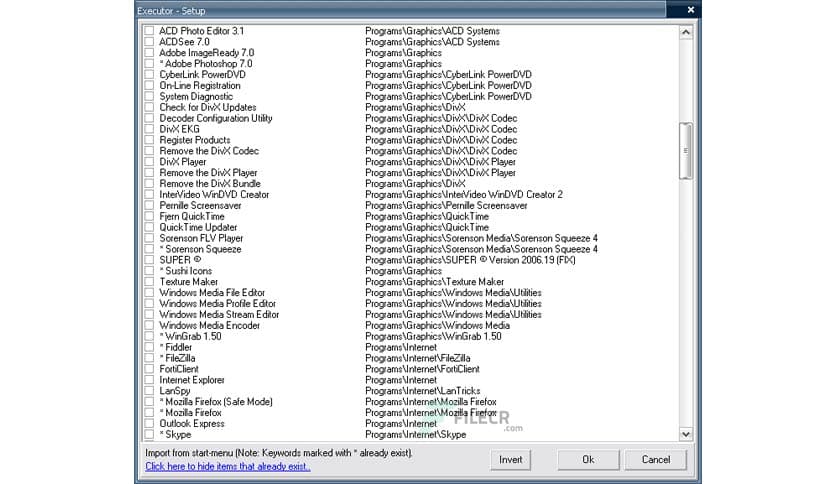
Task: Click the Pernille Screensaver list item
Action: (x=200, y=206)
